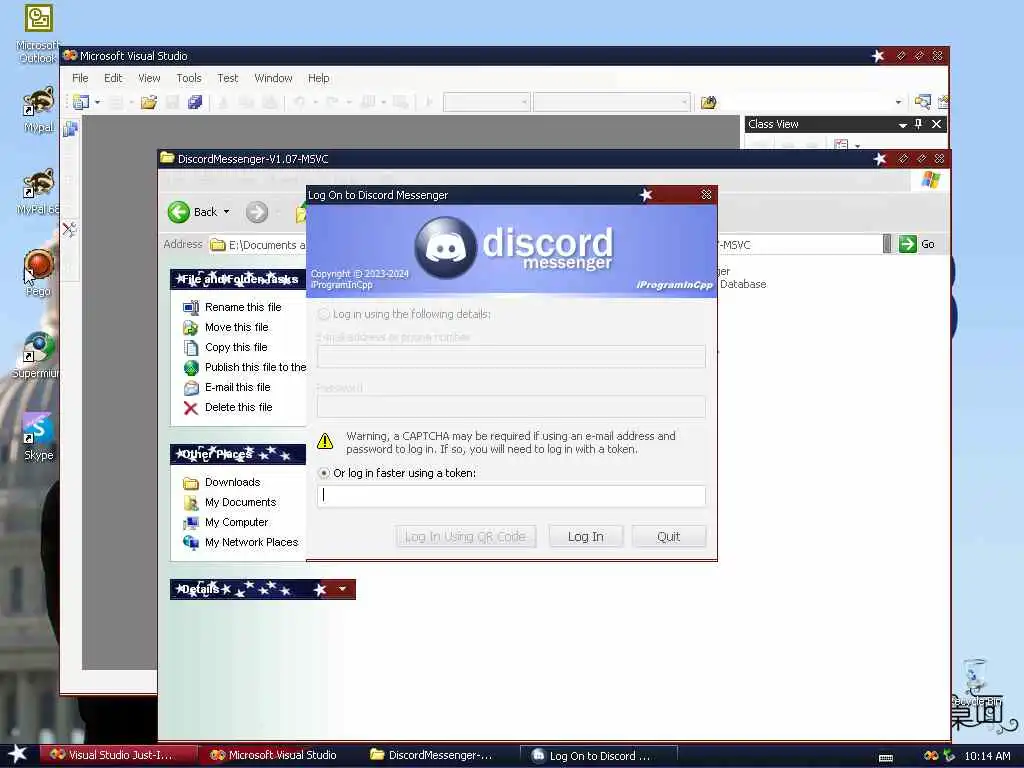Viewport: 1024px width, 768px height.
Task: Open the solution platforms combo box
Action: tap(612, 103)
